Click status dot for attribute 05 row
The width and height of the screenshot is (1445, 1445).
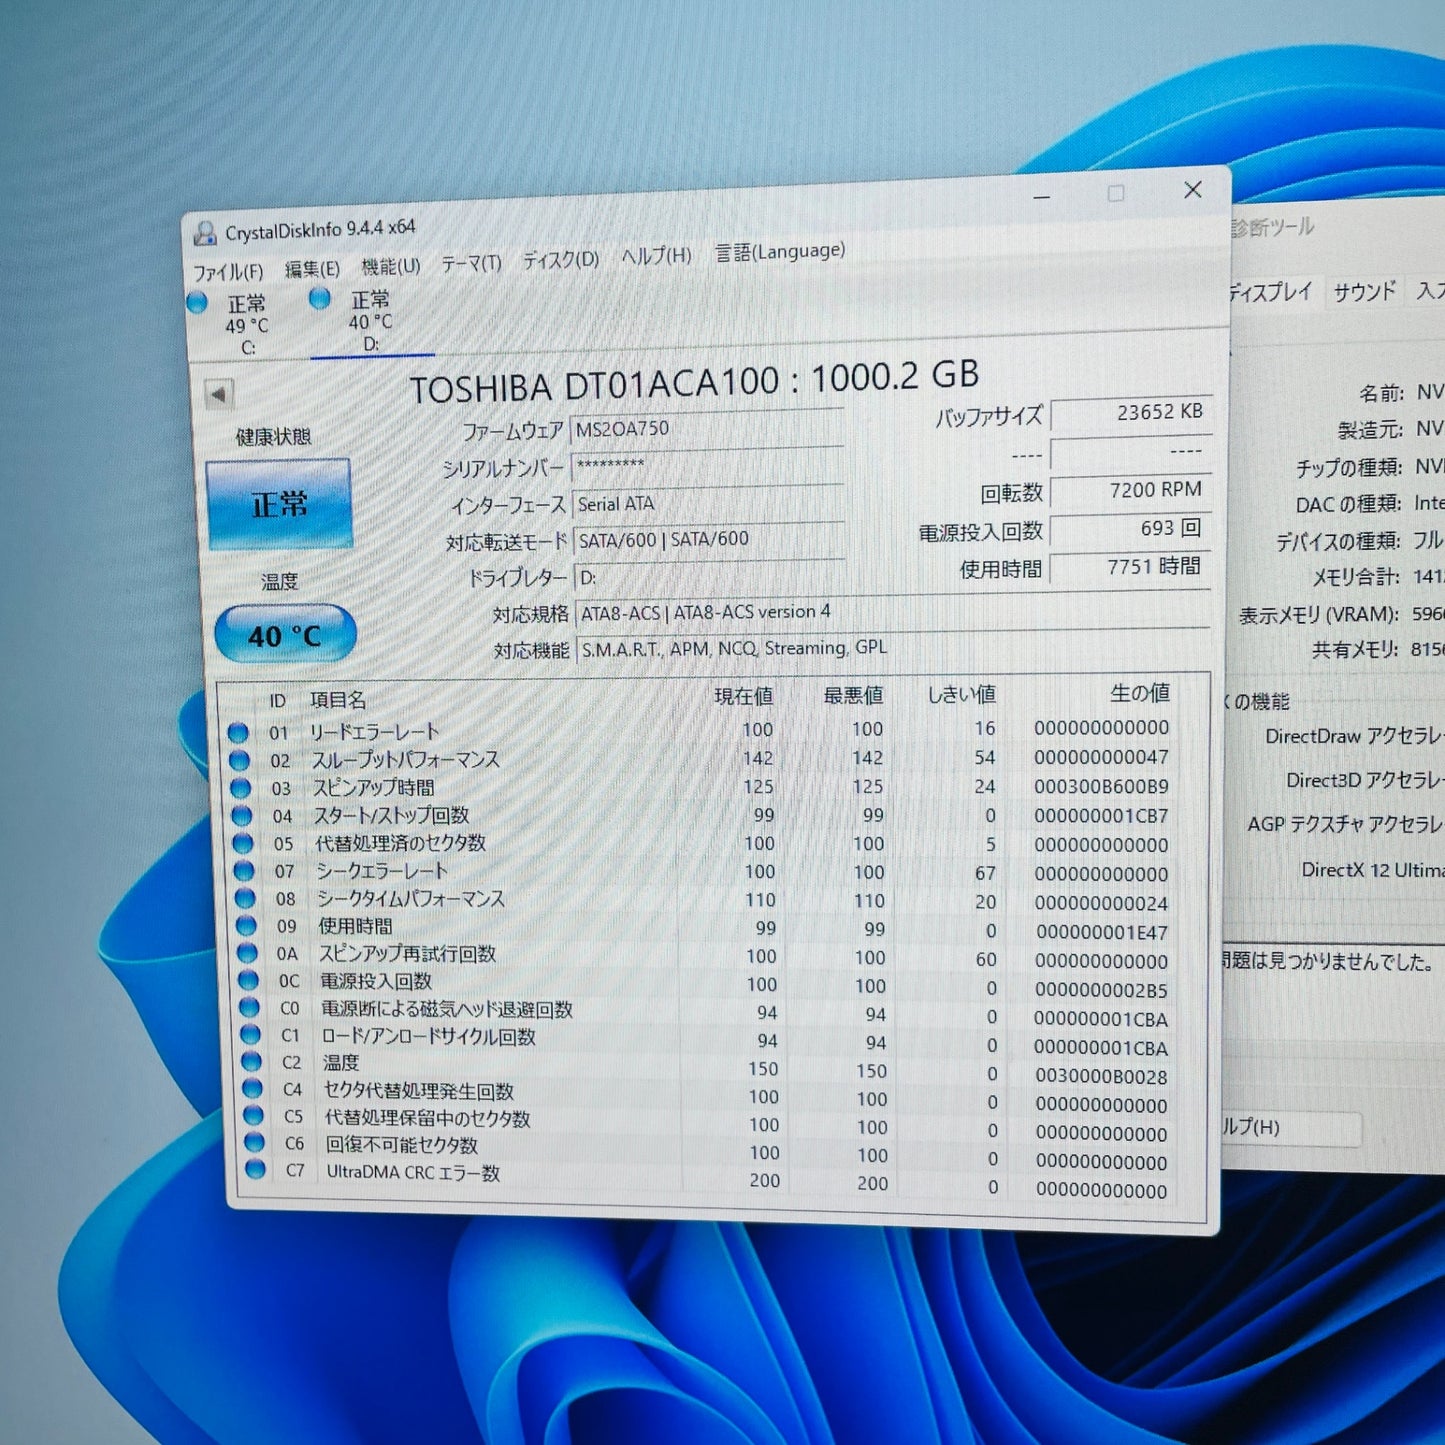[x=243, y=844]
